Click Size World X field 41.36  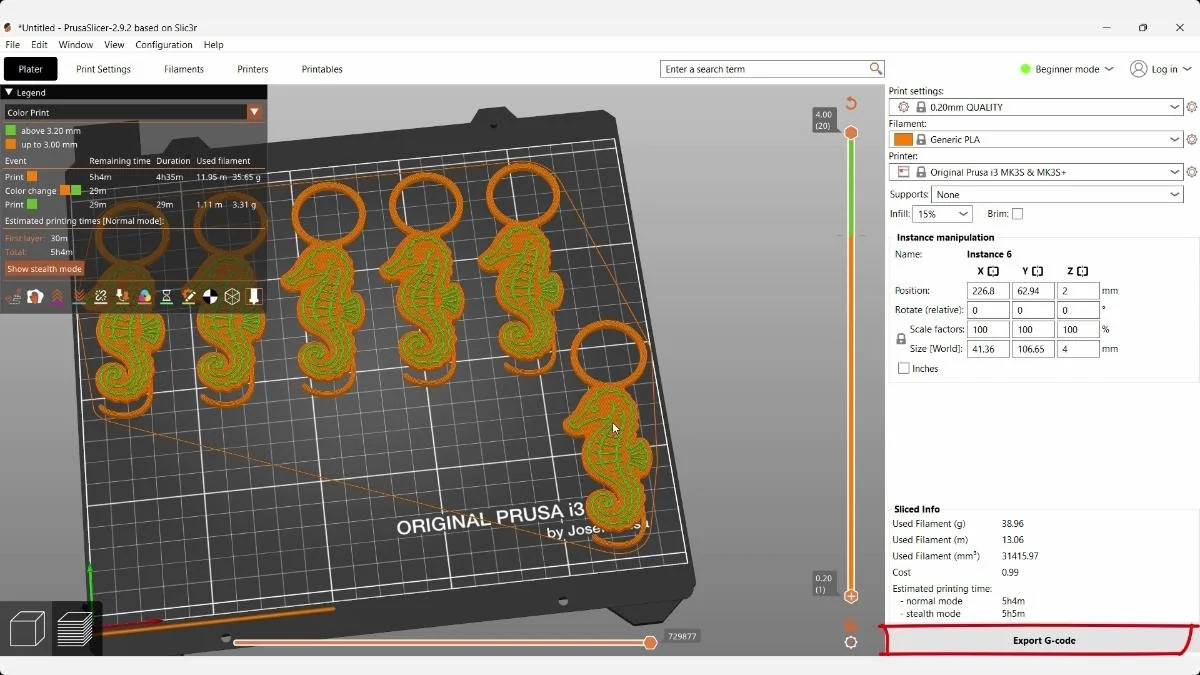[988, 349]
